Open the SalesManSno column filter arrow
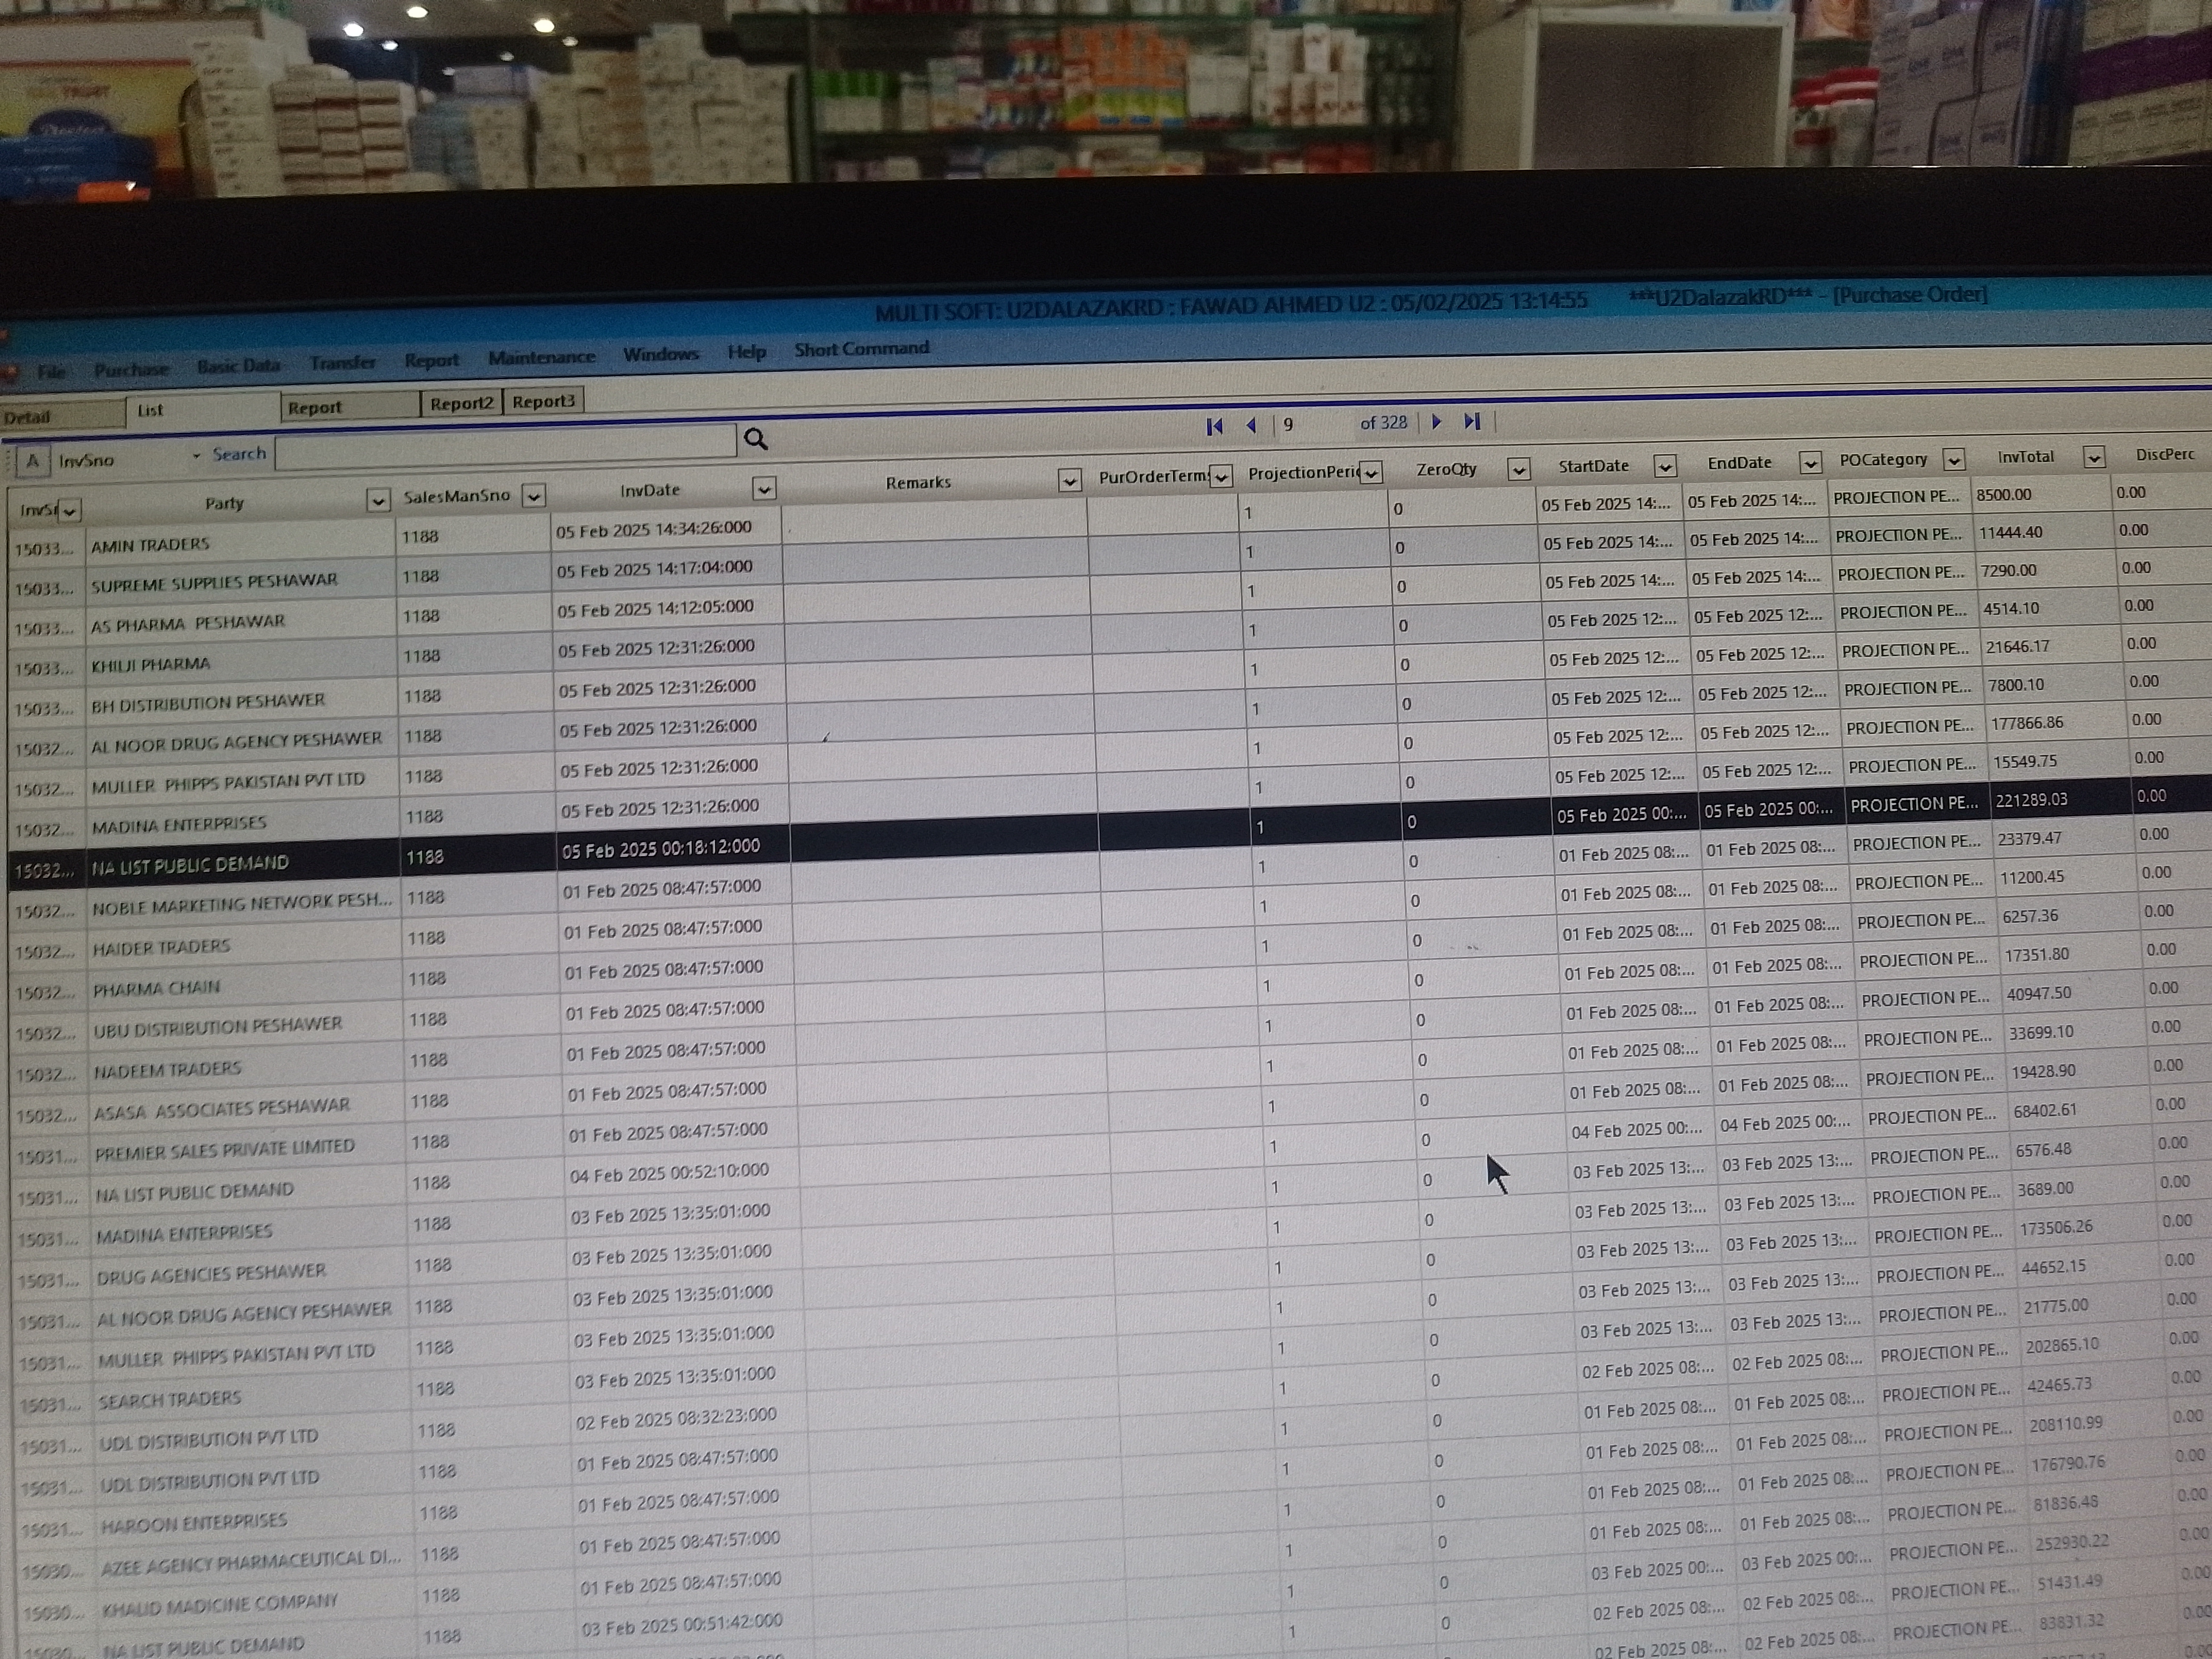 534,495
